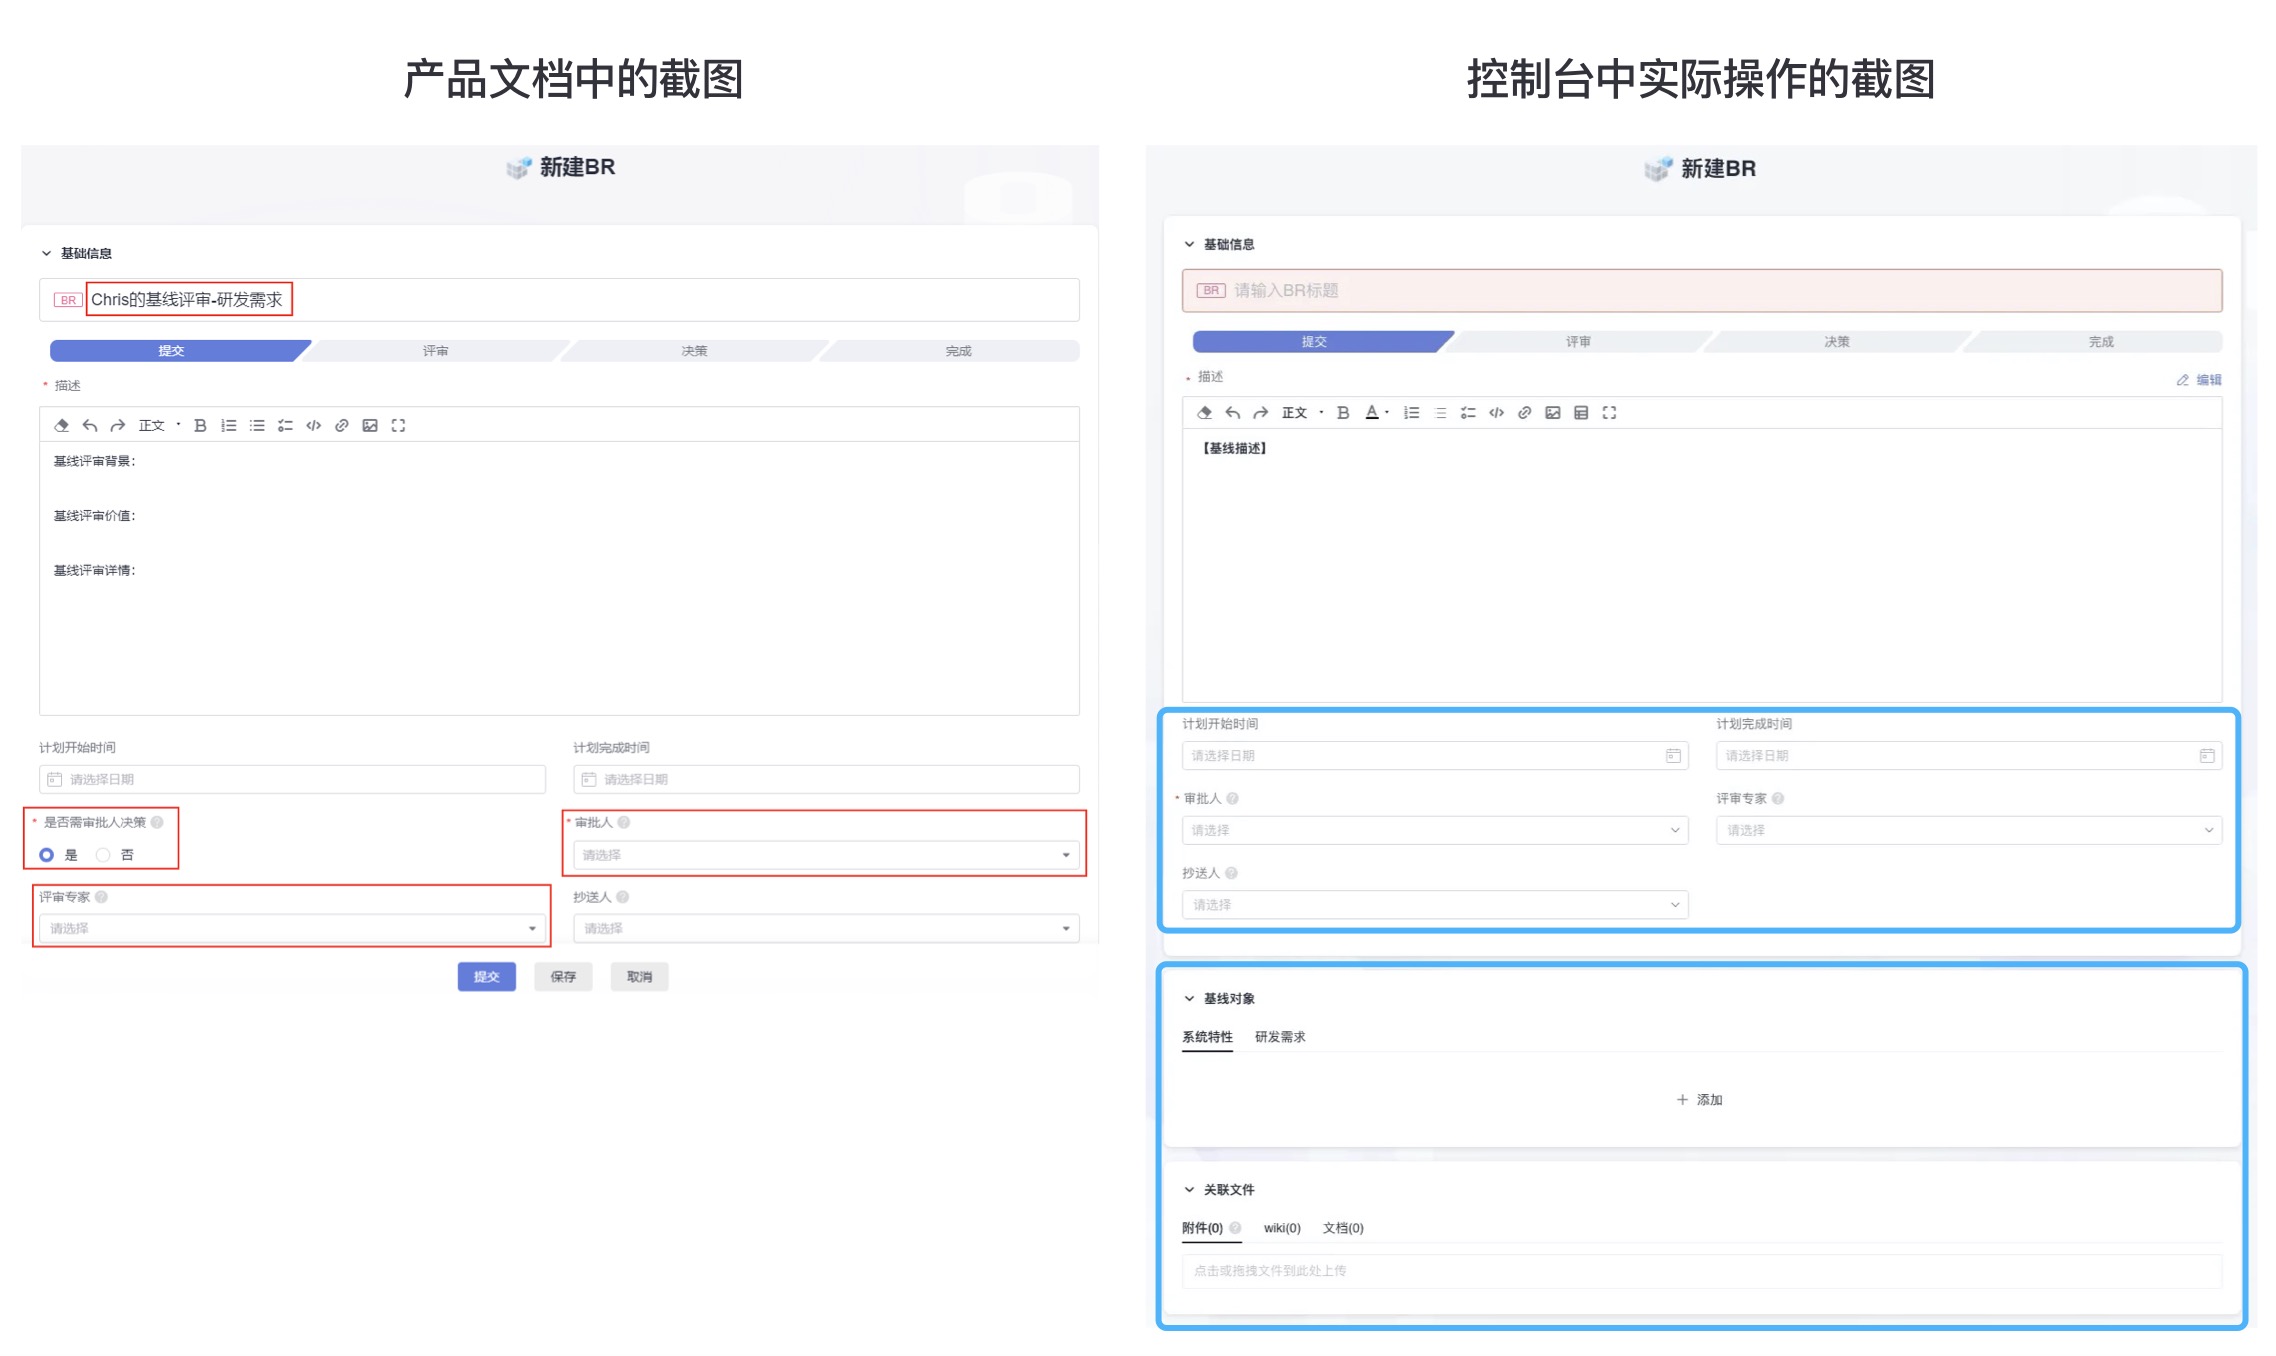Switch to the 文档(0) tab

[x=1343, y=1228]
